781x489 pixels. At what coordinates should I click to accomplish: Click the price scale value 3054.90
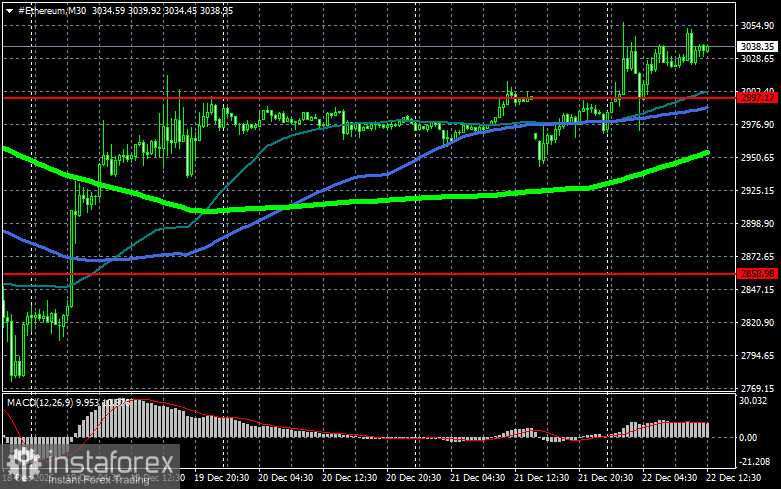pyautogui.click(x=757, y=25)
